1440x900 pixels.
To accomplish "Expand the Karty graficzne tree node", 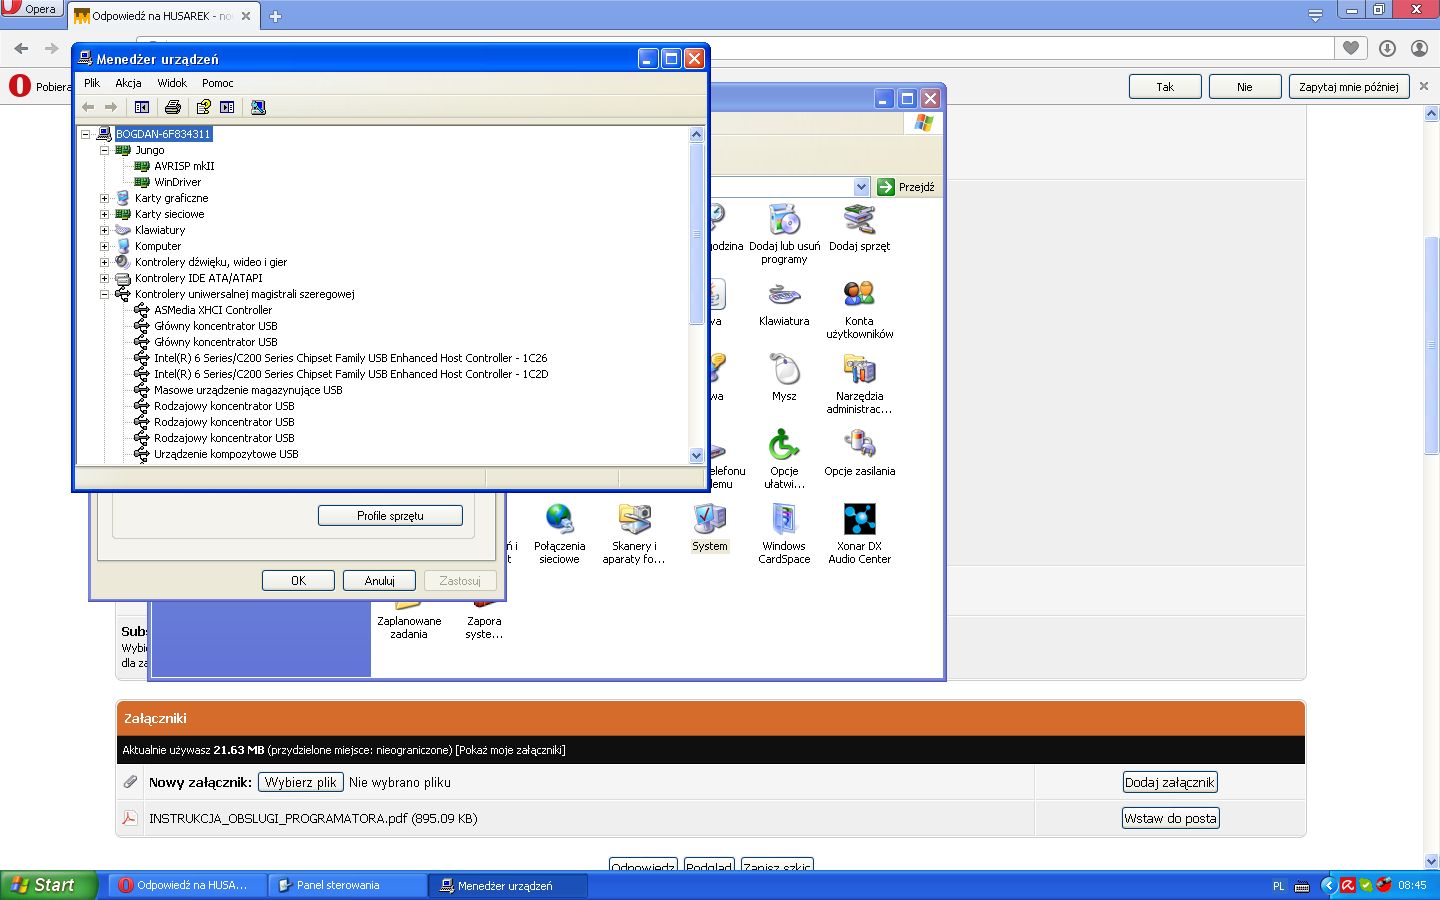I will pos(104,198).
